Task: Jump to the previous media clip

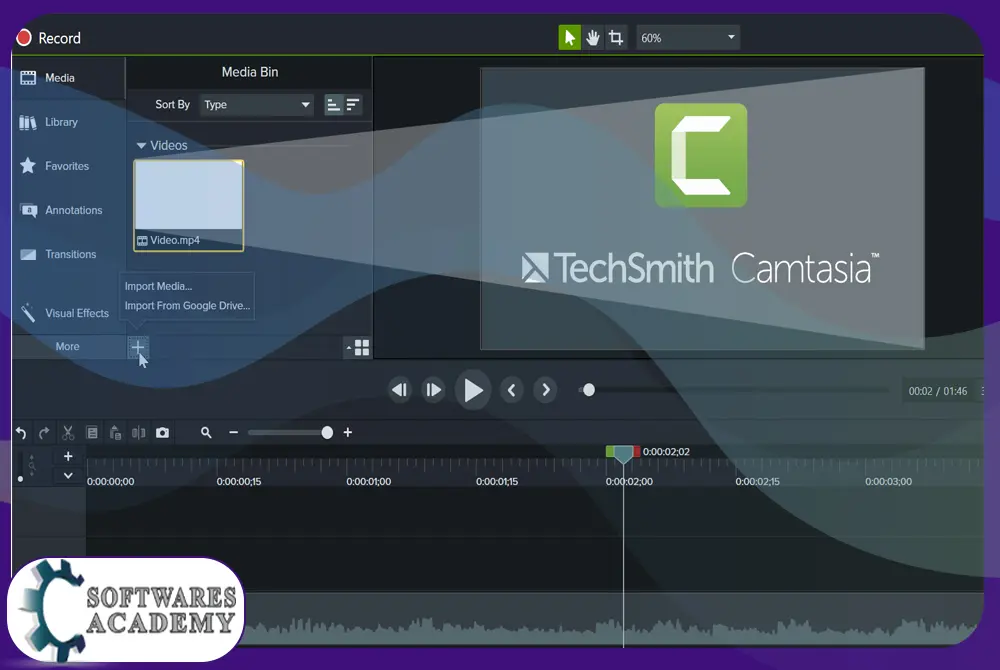Action: [x=511, y=390]
